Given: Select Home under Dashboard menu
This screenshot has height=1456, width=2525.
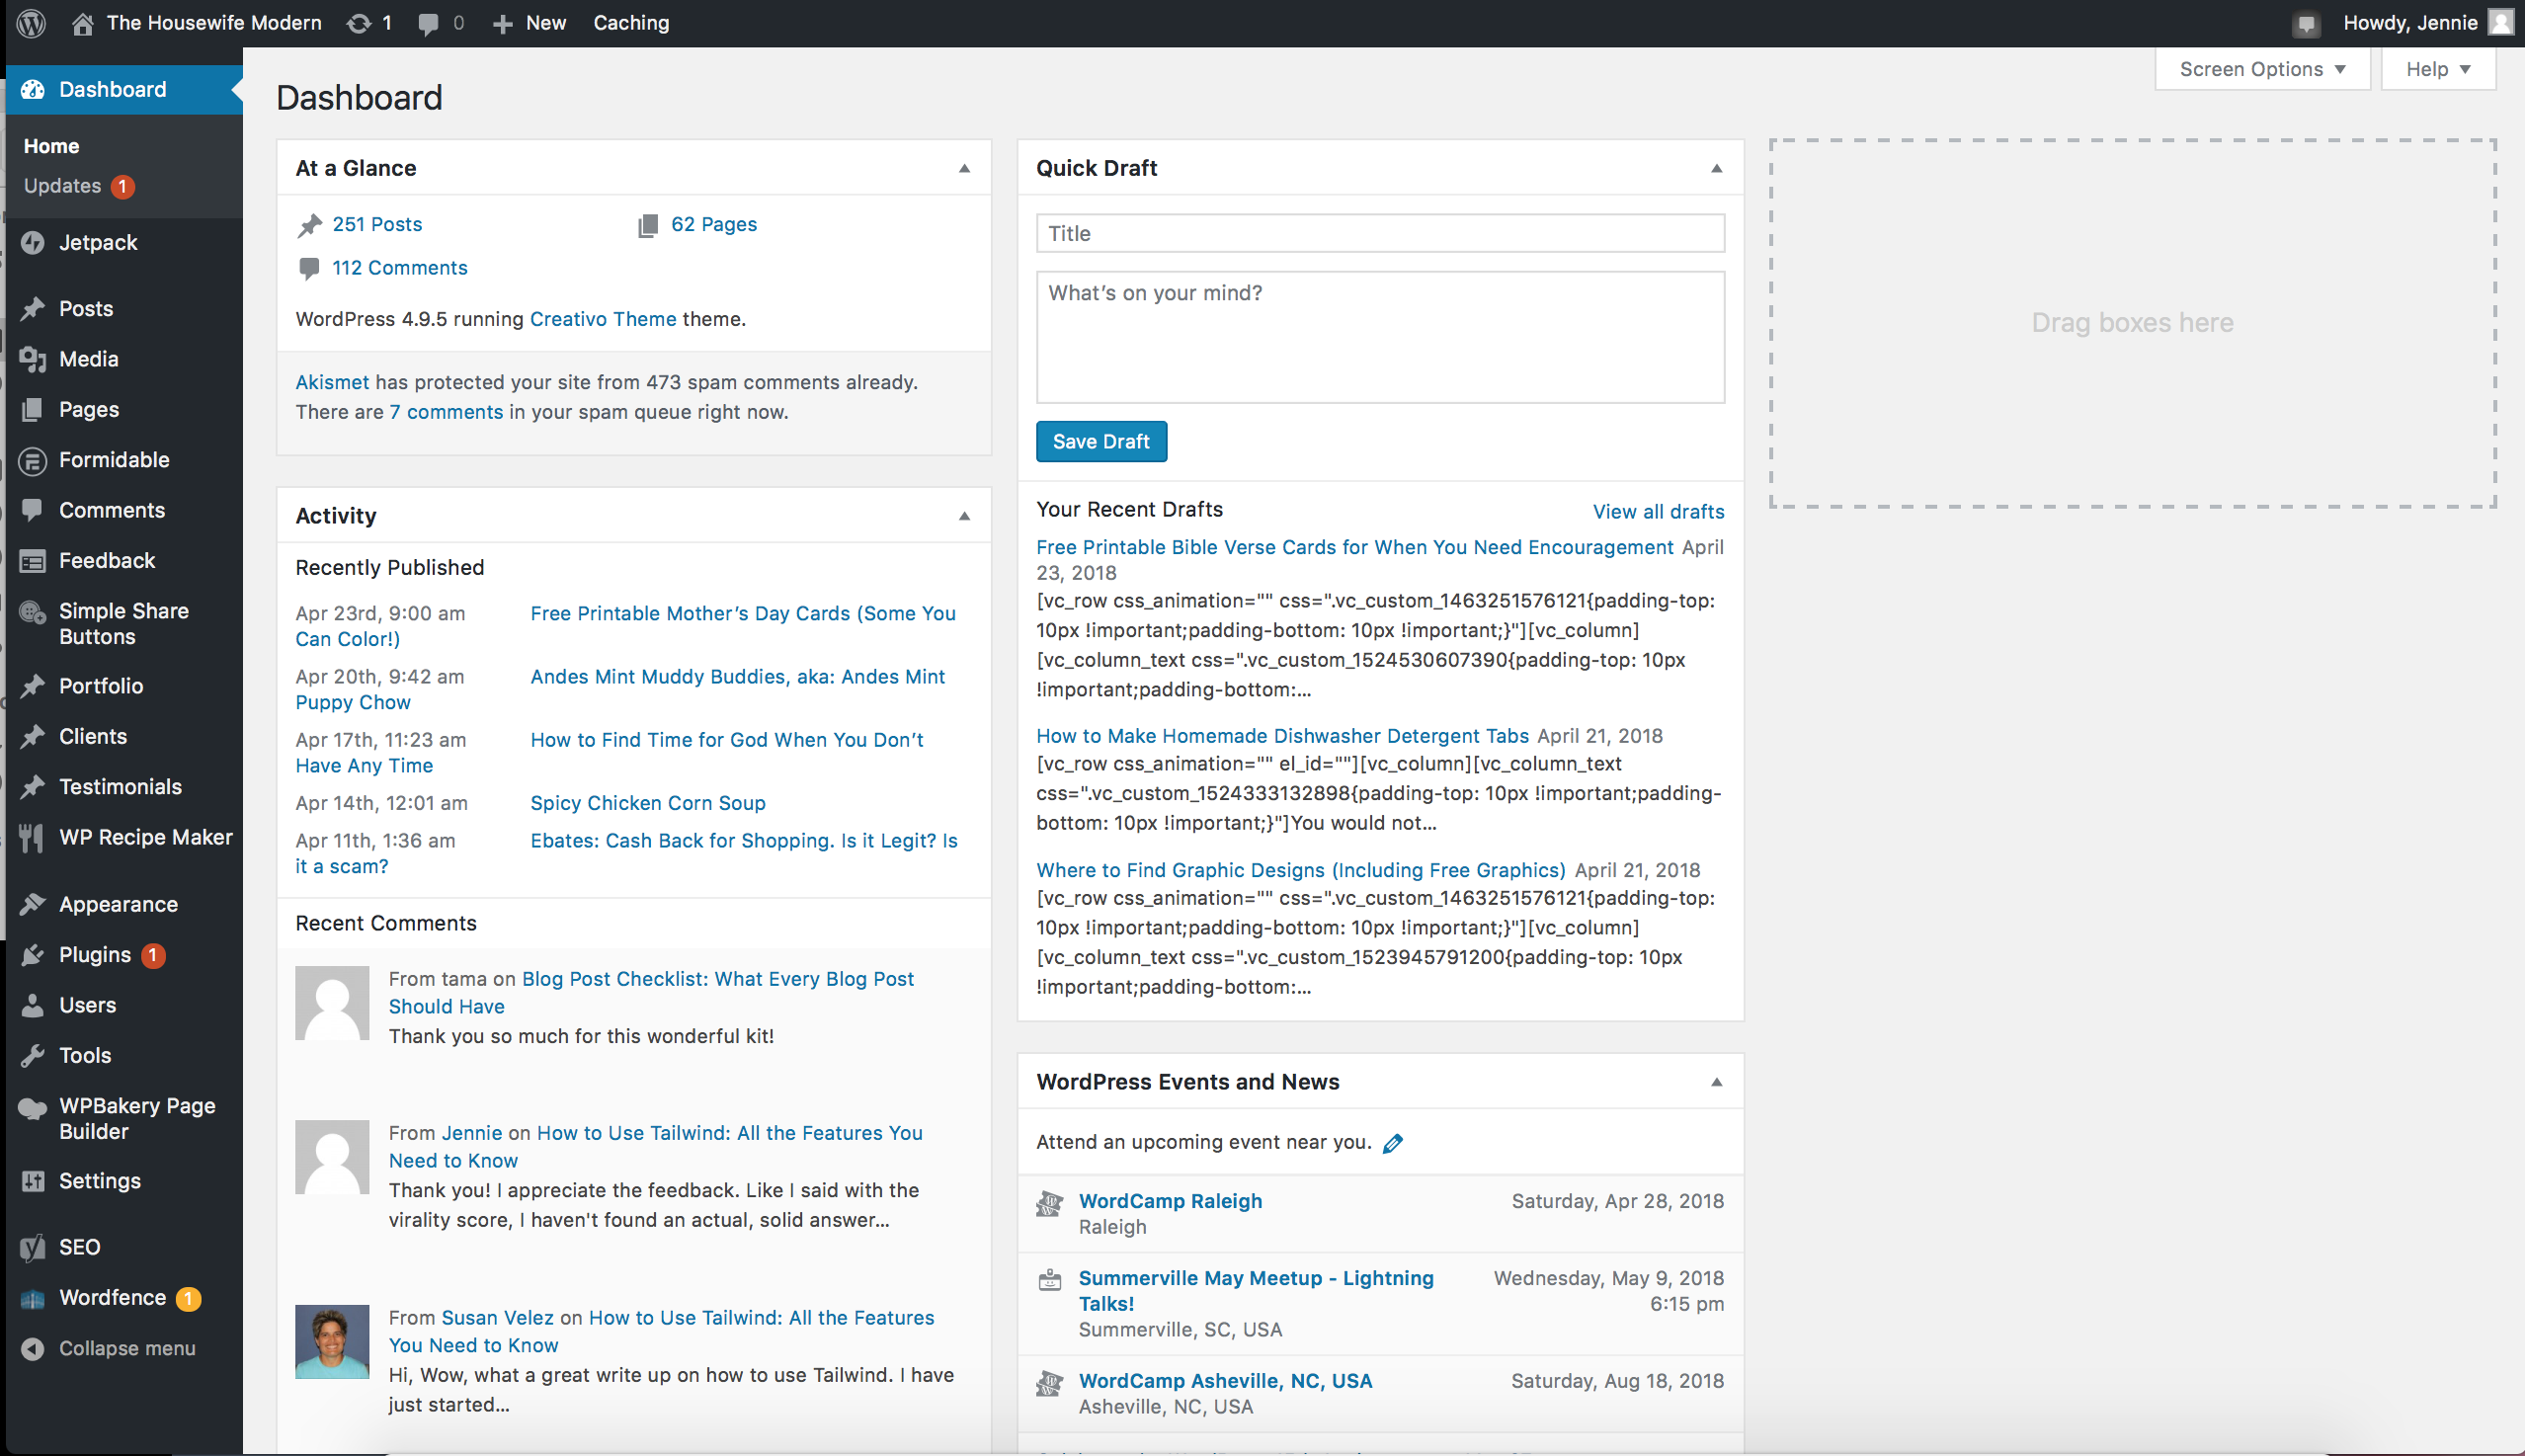Looking at the screenshot, I should click(52, 146).
